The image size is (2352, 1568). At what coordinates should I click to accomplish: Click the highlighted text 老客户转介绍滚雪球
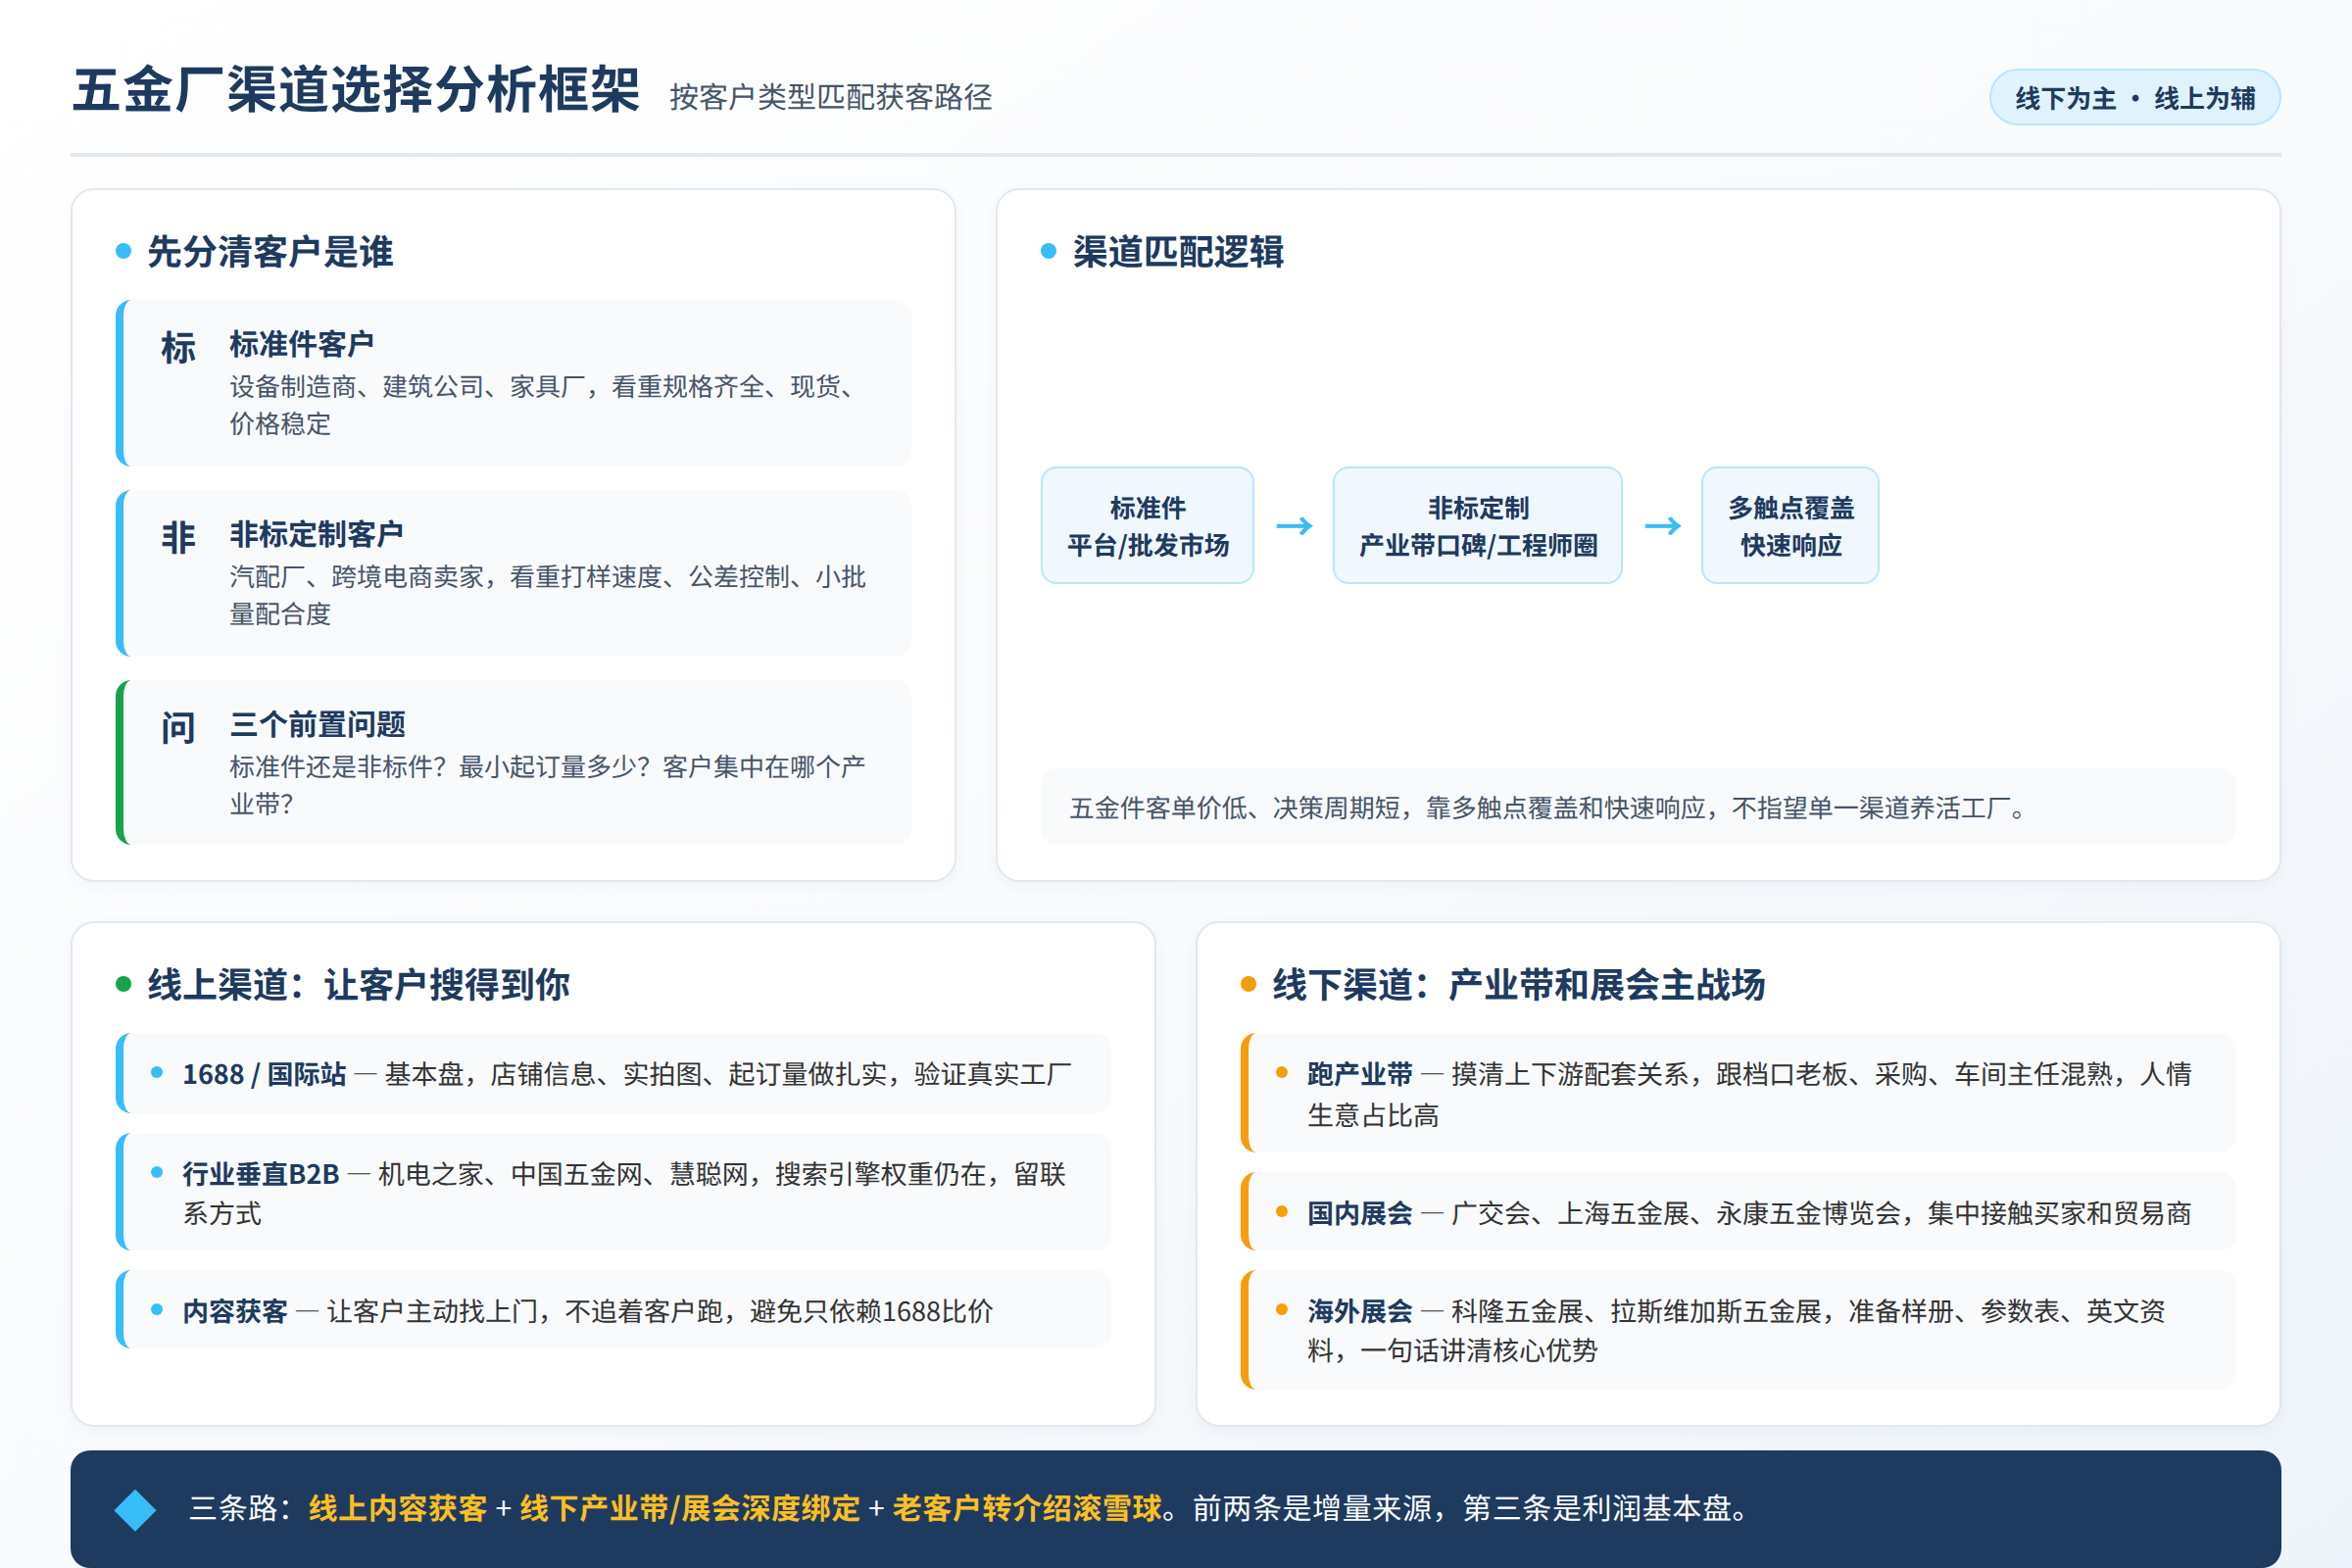point(1027,1508)
